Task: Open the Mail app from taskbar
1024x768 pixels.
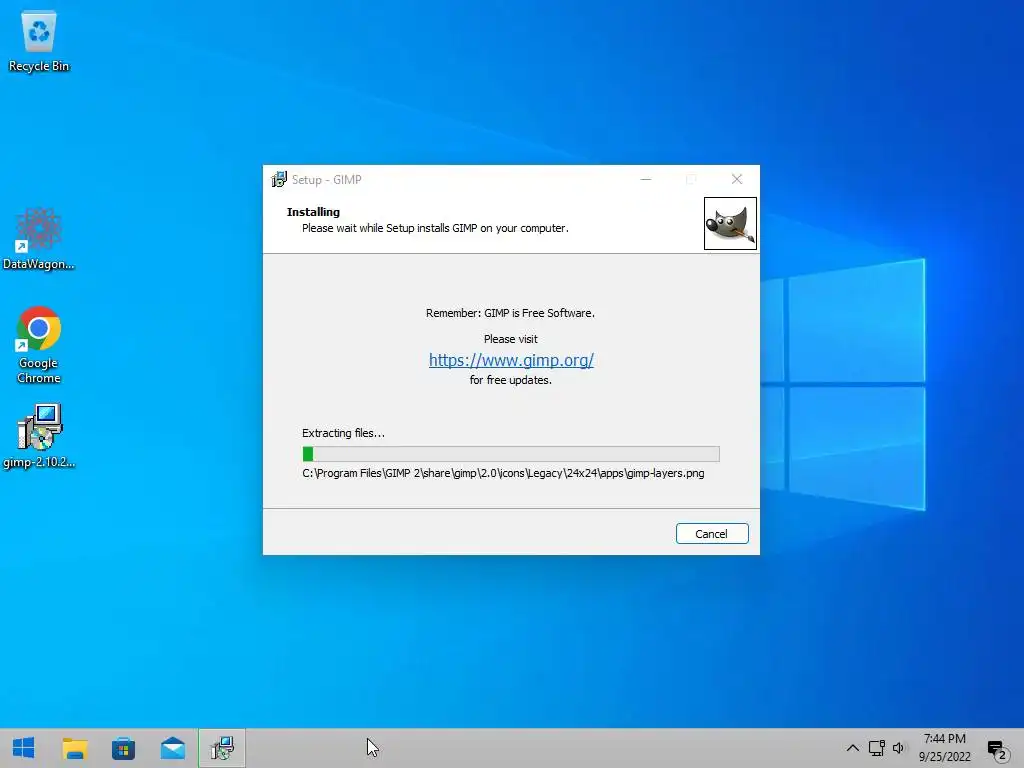Action: (172, 748)
